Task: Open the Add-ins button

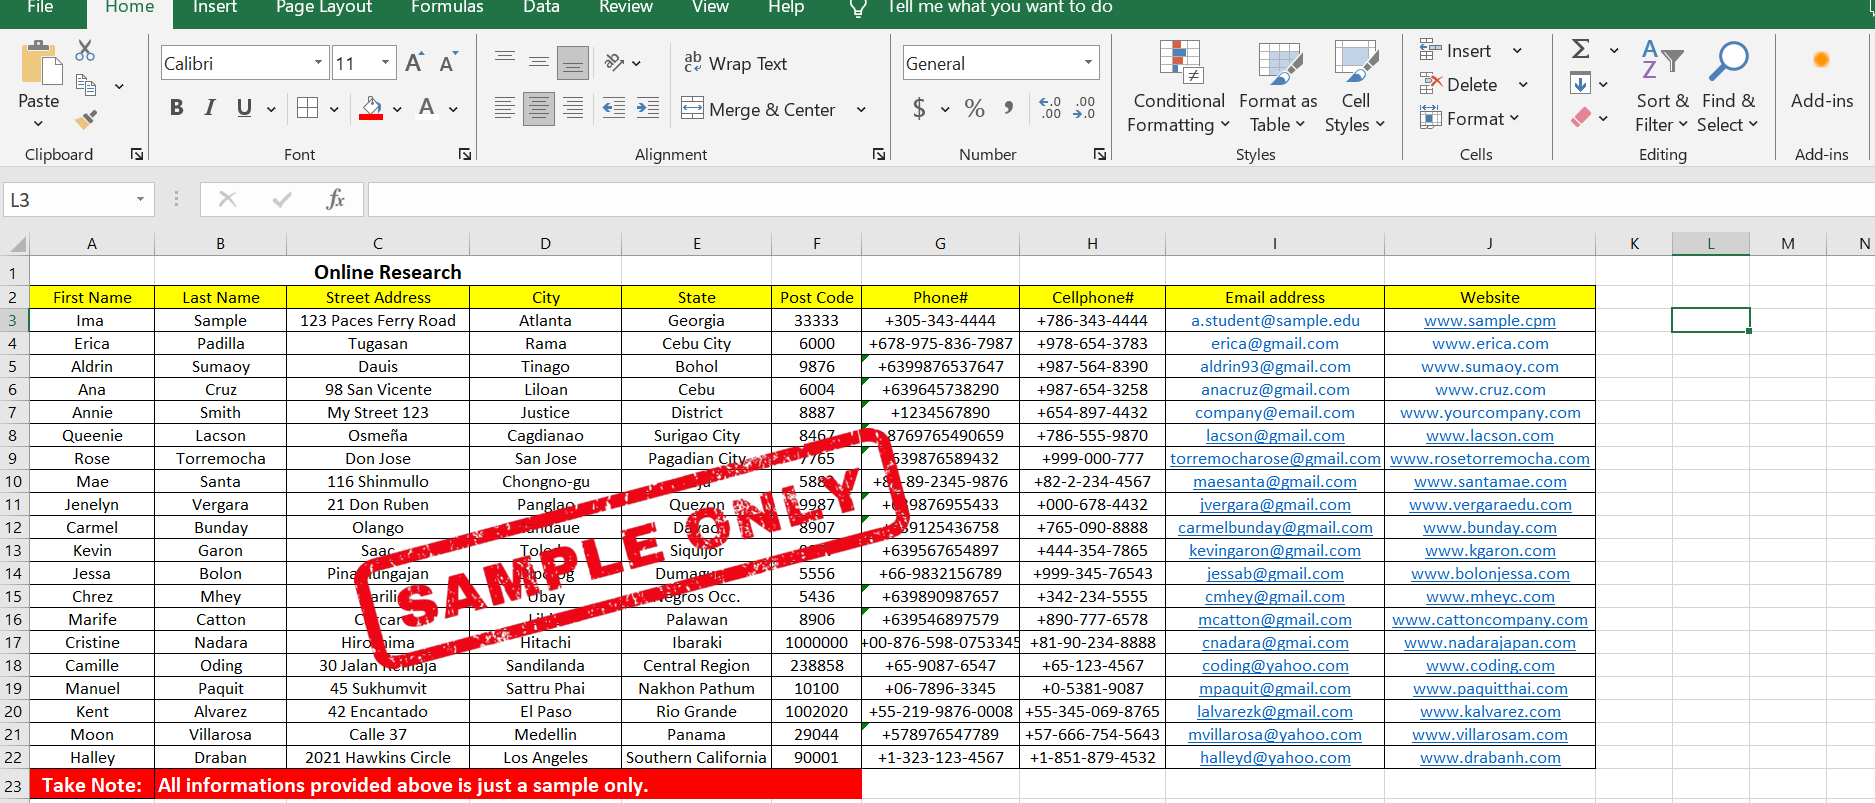Action: 1822,80
